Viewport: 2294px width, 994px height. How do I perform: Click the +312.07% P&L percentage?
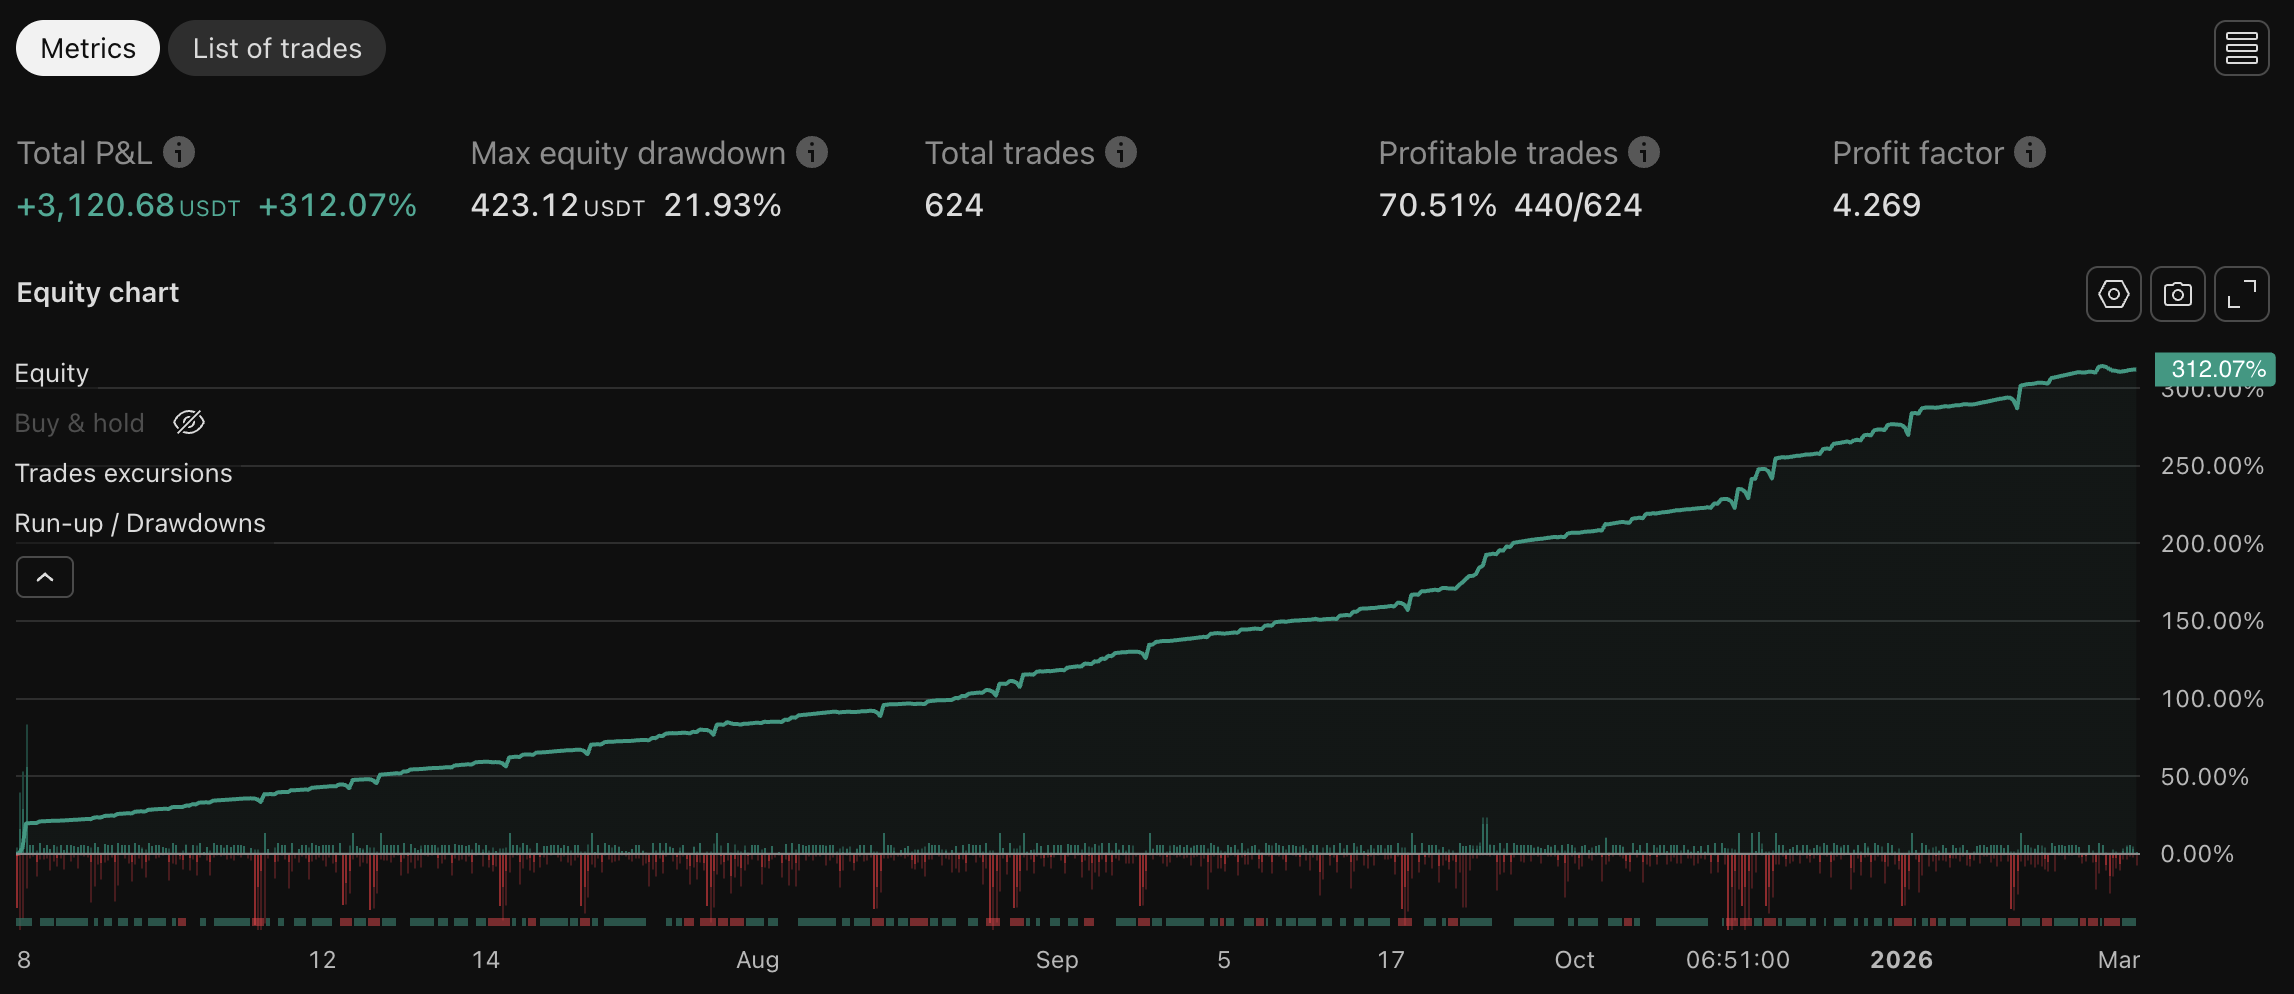coord(337,205)
